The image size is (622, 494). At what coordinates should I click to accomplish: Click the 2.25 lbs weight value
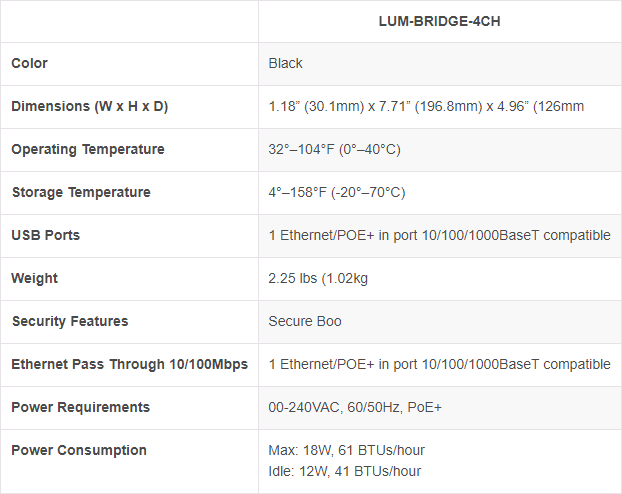pos(318,279)
